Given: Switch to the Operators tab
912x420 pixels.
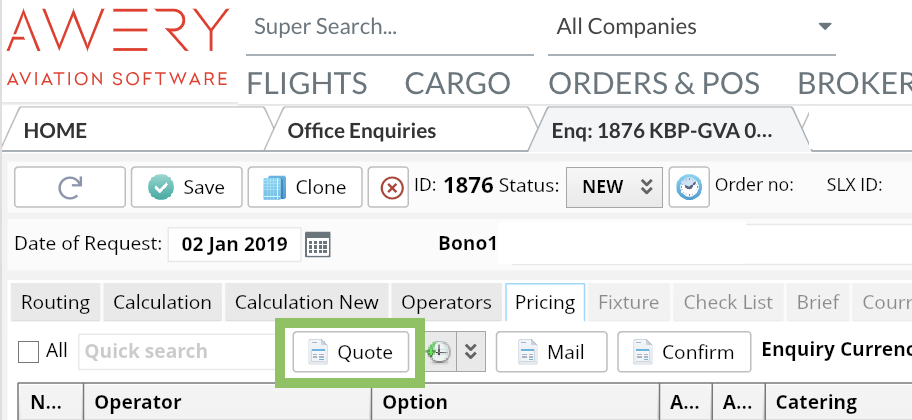Looking at the screenshot, I should click(x=446, y=302).
